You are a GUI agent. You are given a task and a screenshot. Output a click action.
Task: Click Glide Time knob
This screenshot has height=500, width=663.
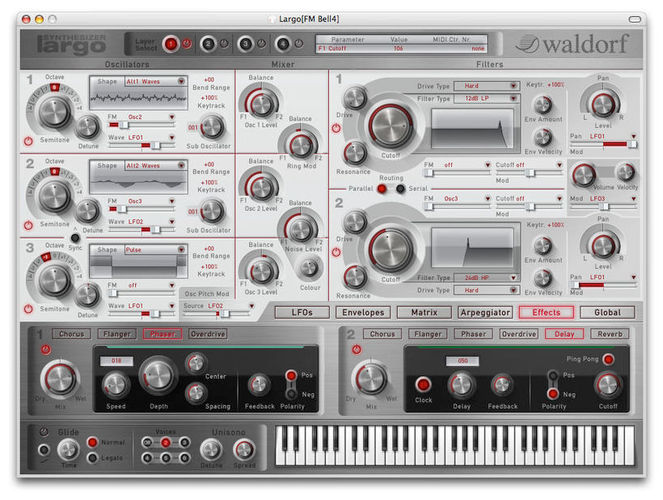pyautogui.click(x=68, y=449)
